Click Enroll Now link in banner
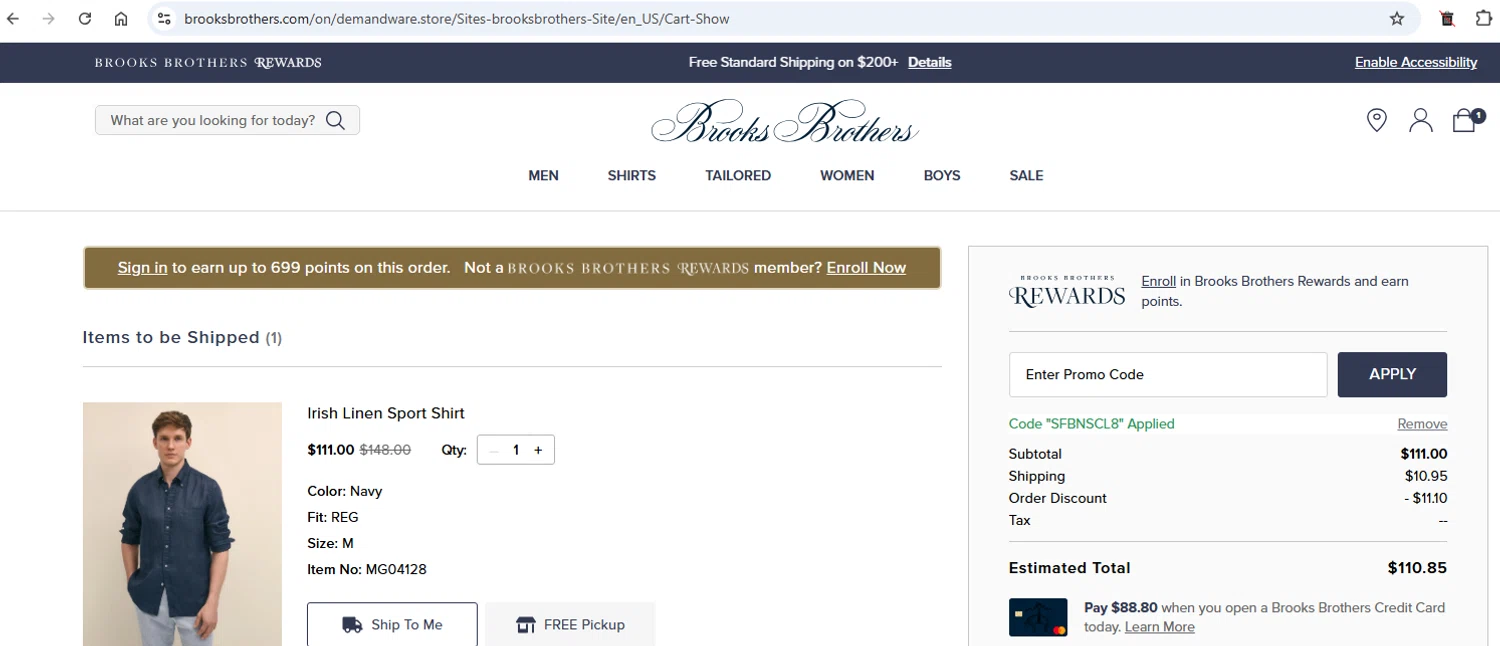 [866, 268]
